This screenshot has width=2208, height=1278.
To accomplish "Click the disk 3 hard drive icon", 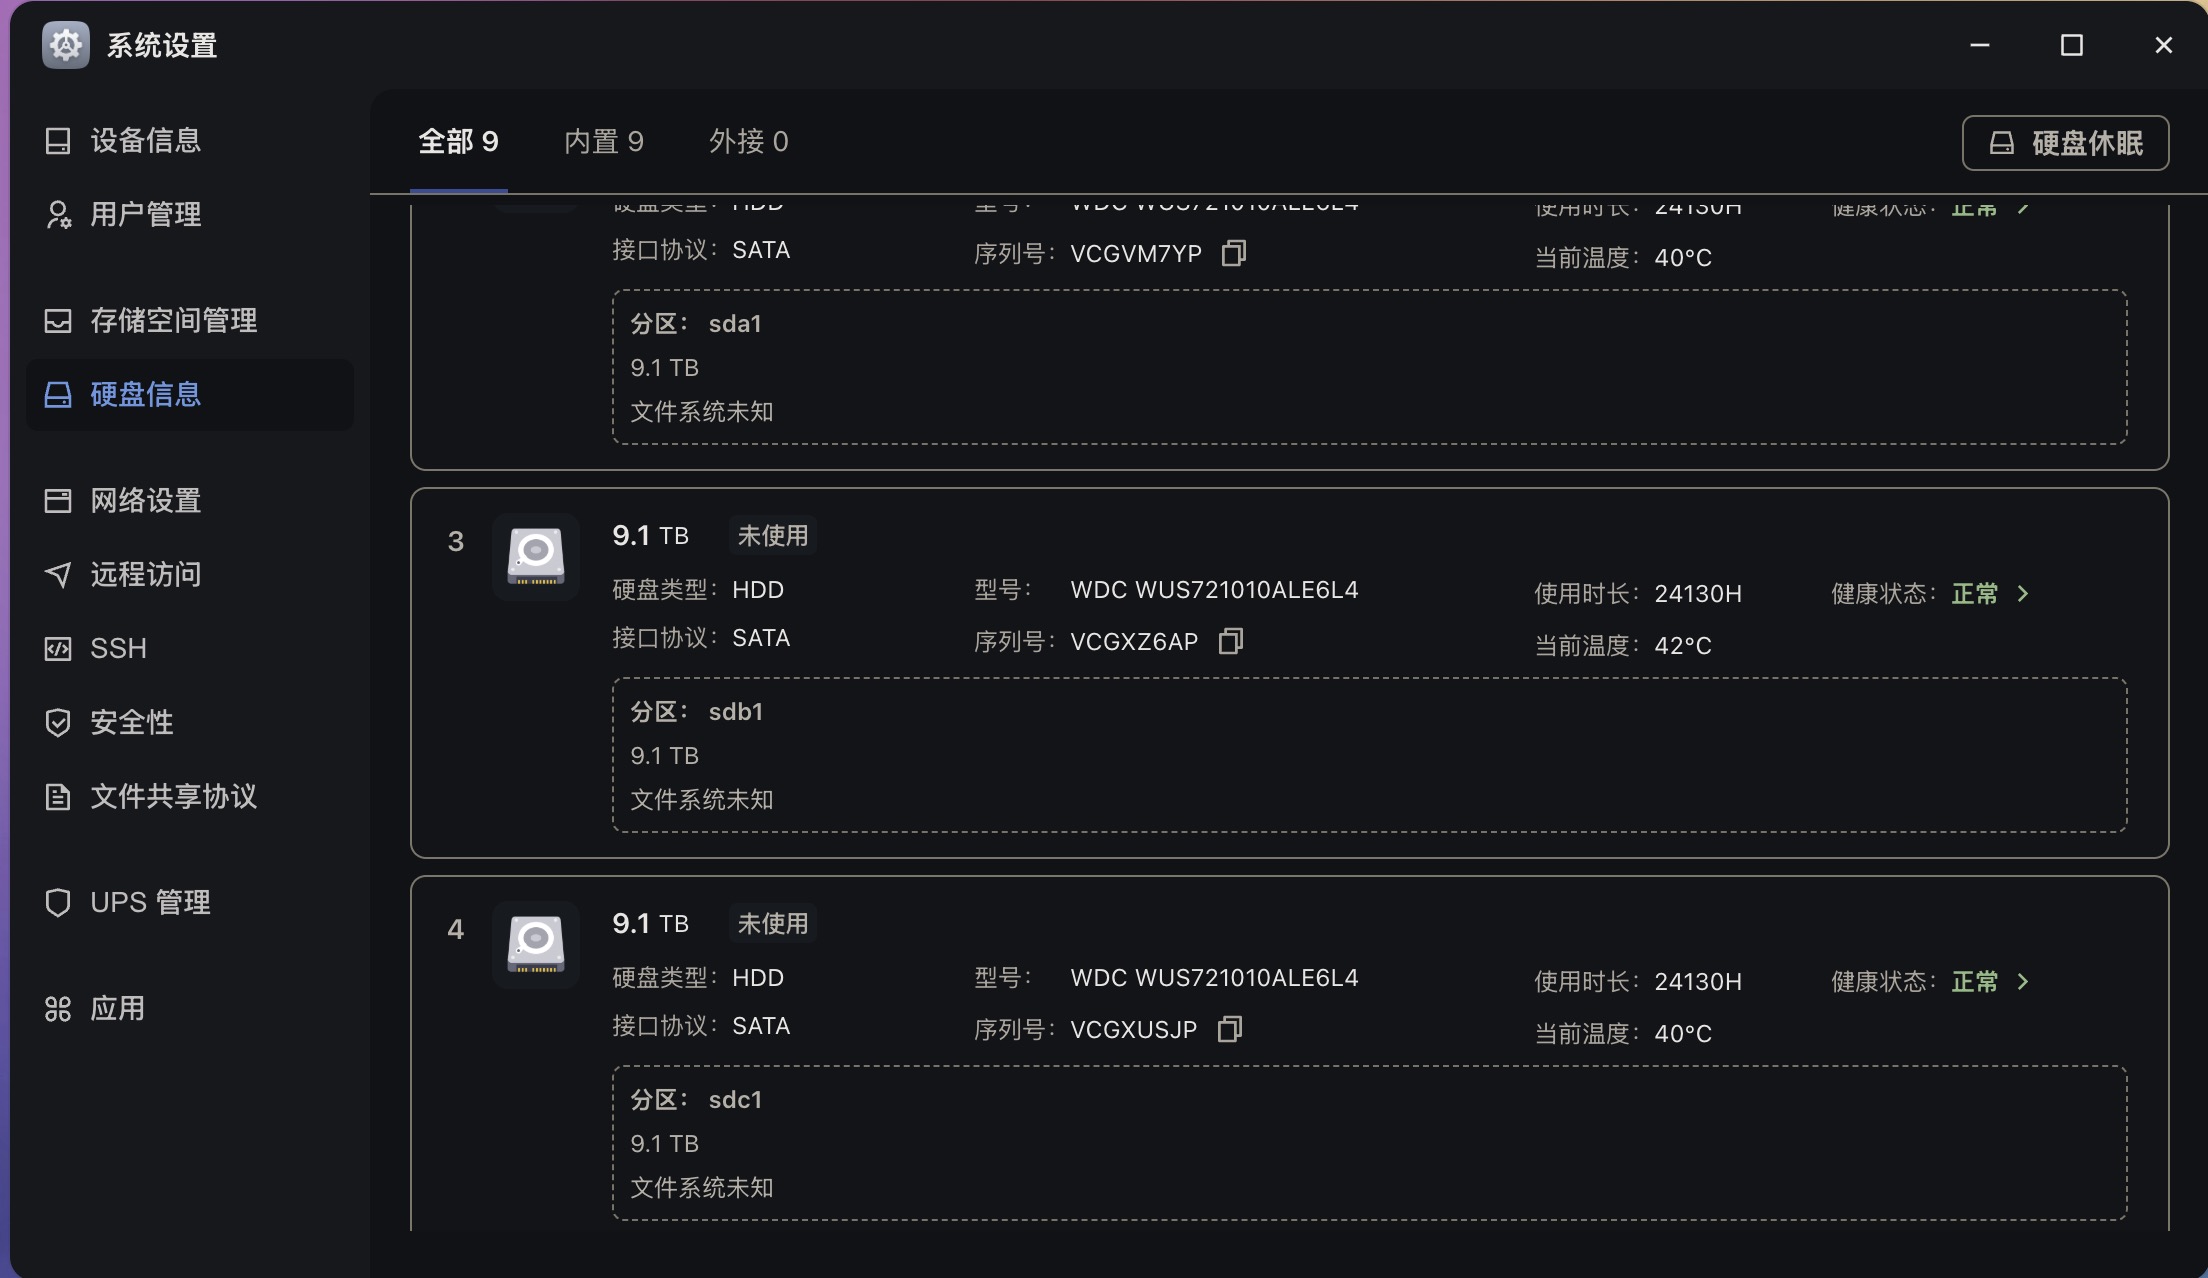I will click(x=536, y=556).
